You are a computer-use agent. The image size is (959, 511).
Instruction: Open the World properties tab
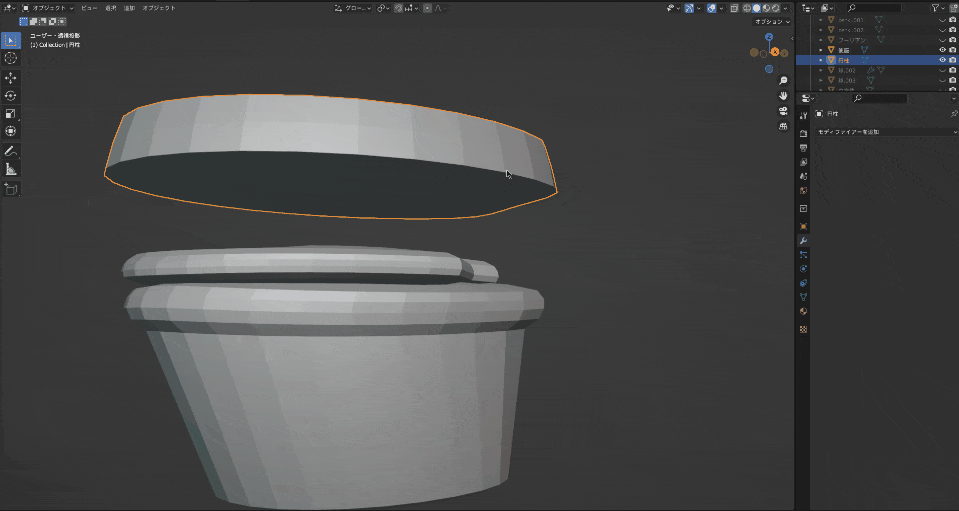[803, 191]
